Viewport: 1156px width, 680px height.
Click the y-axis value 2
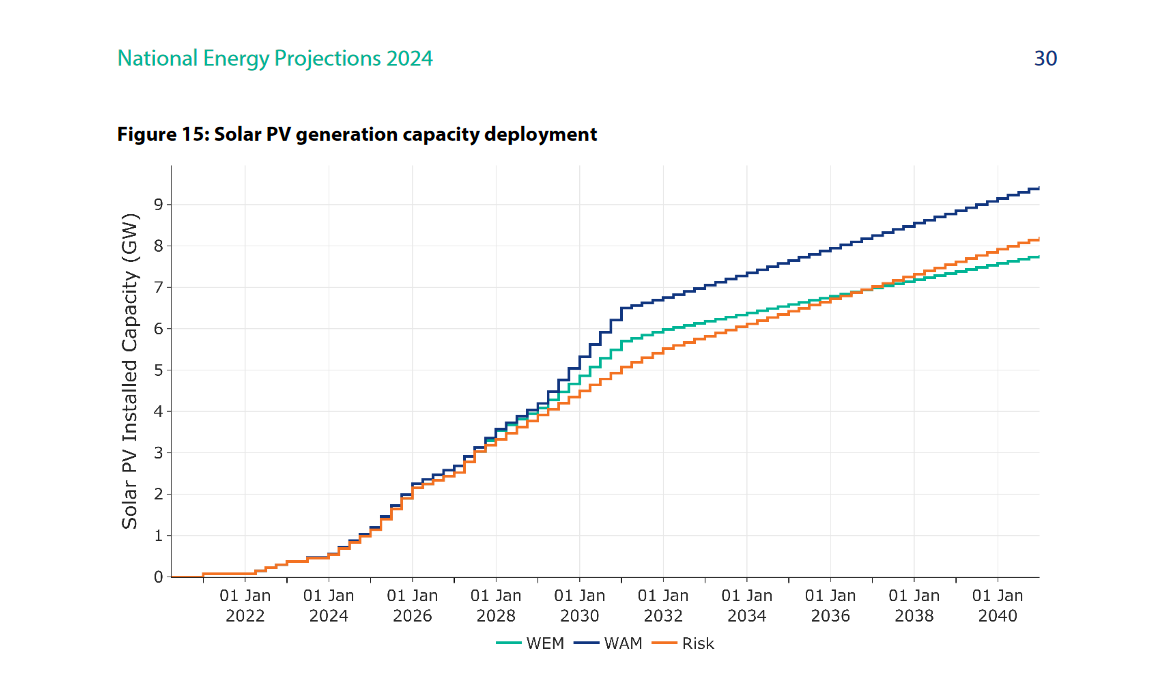(159, 494)
